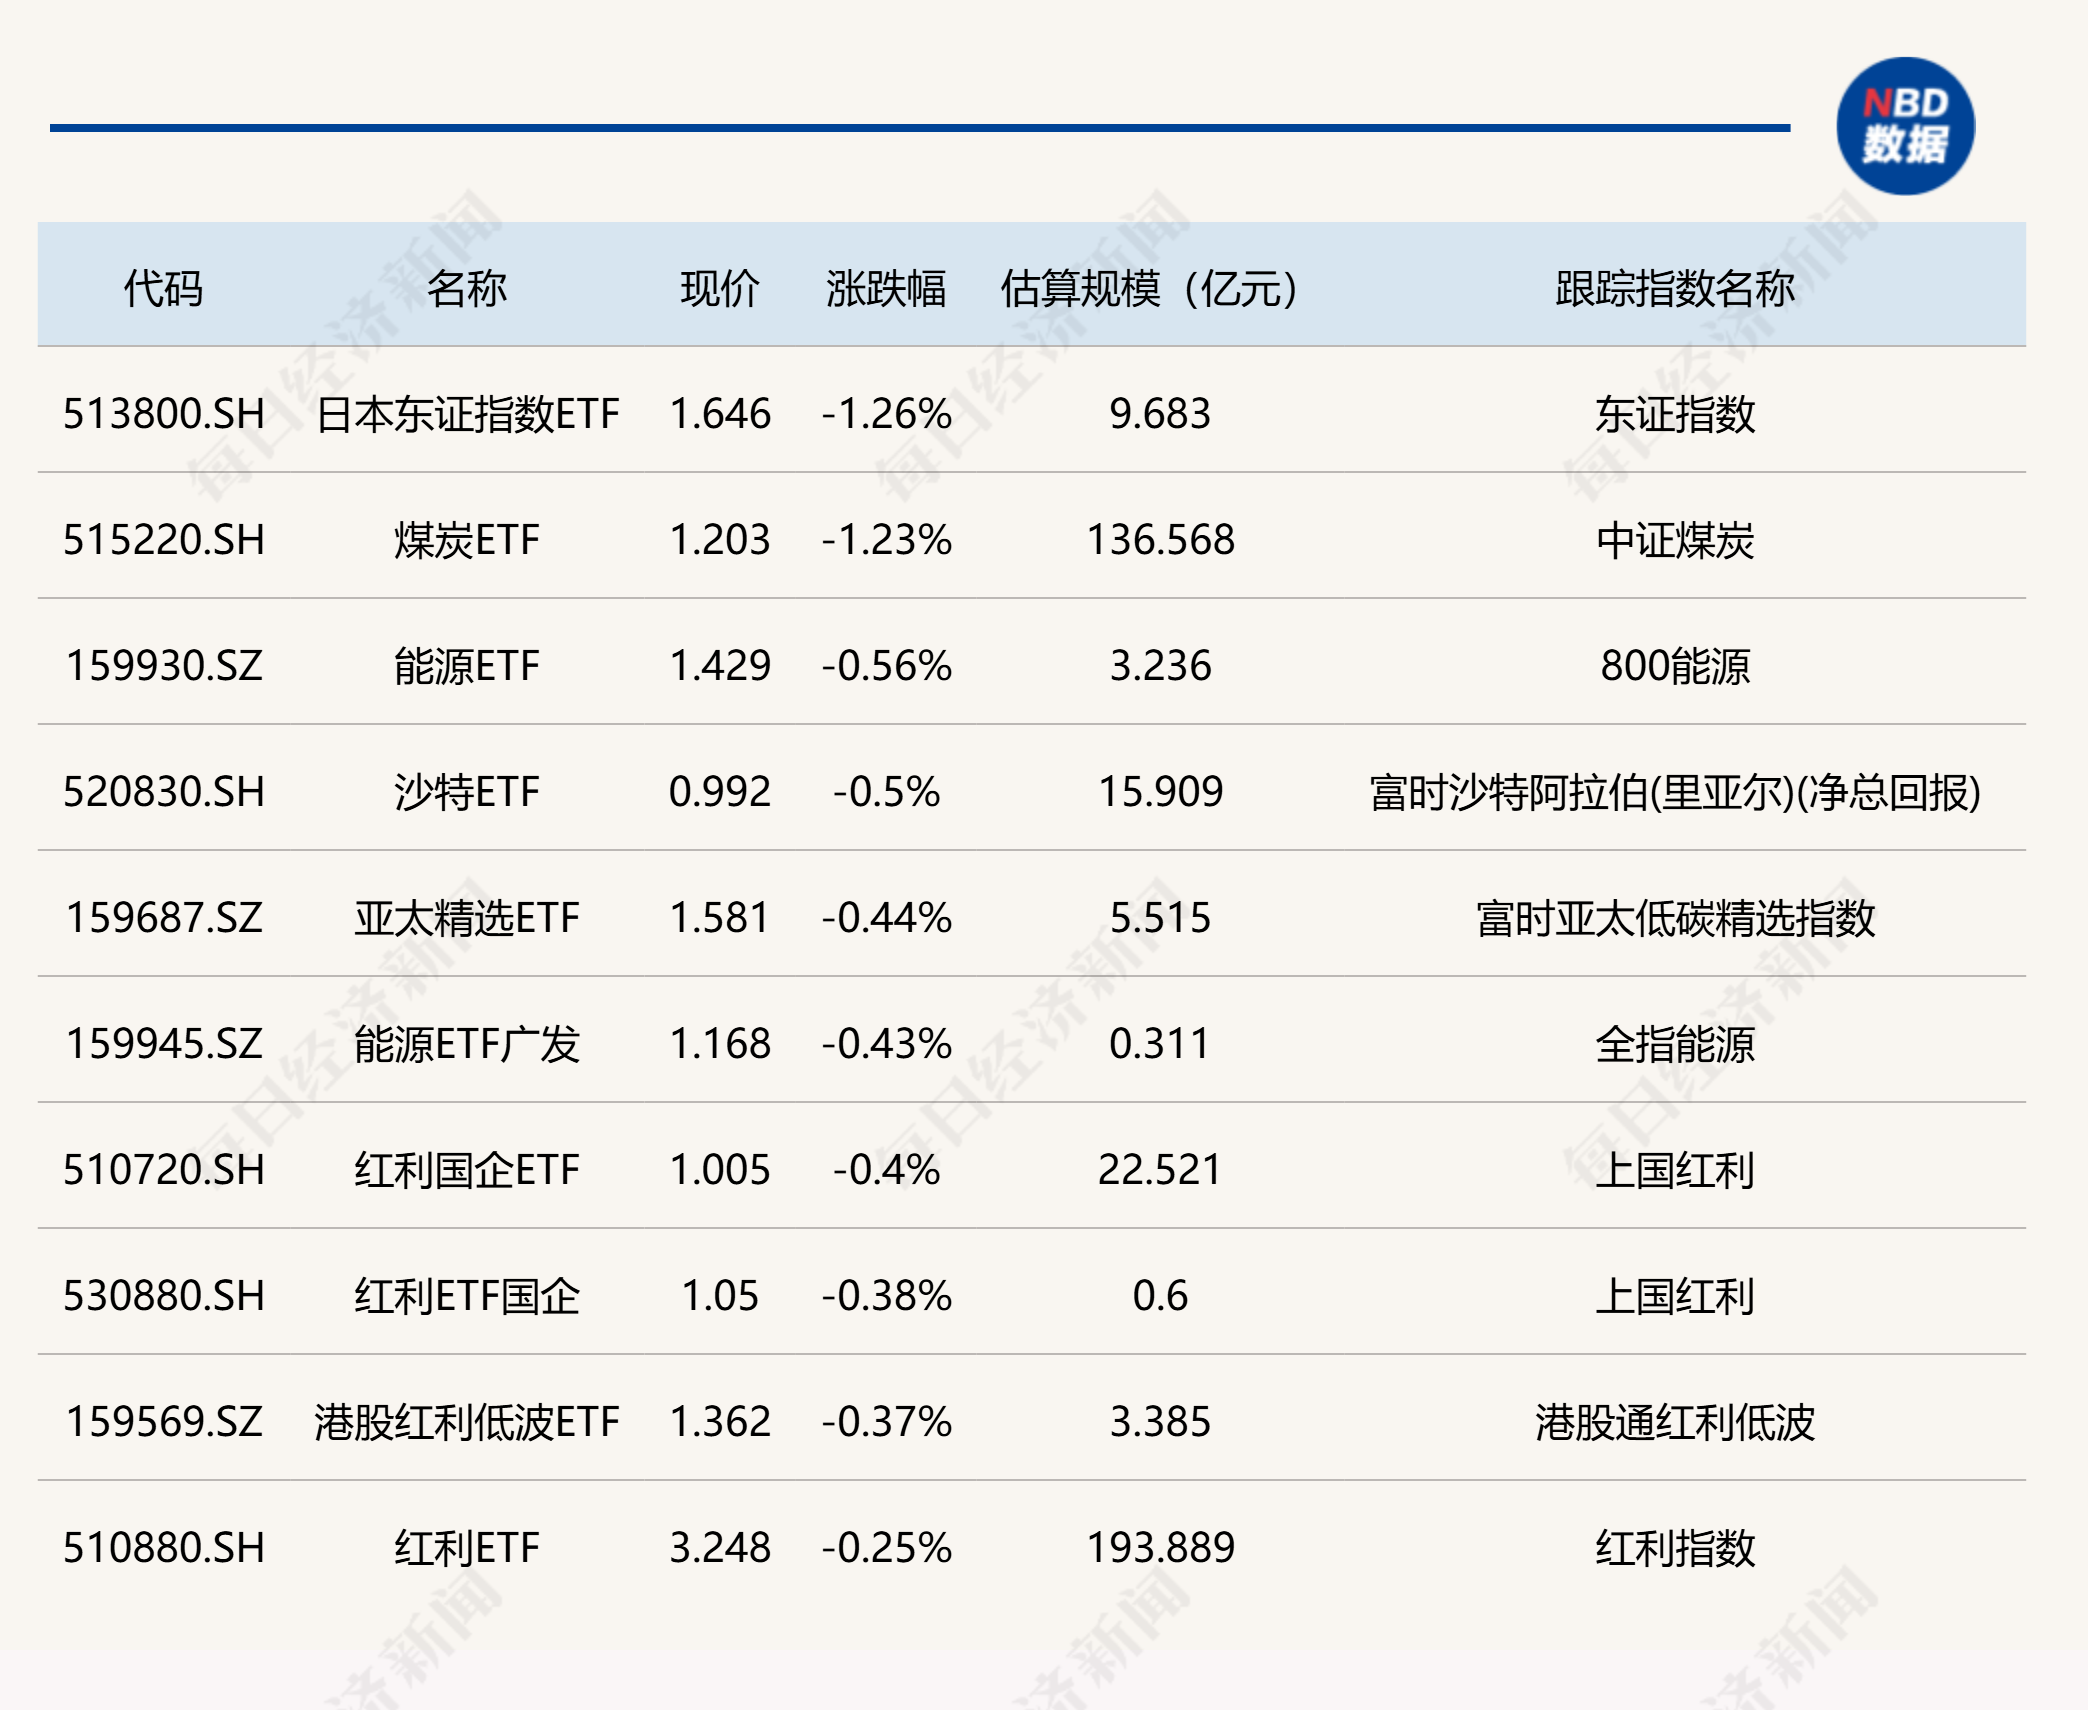Viewport: 2088px width, 1710px height.
Task: Click the 红利ETF国企 name cell
Action: tap(467, 1296)
